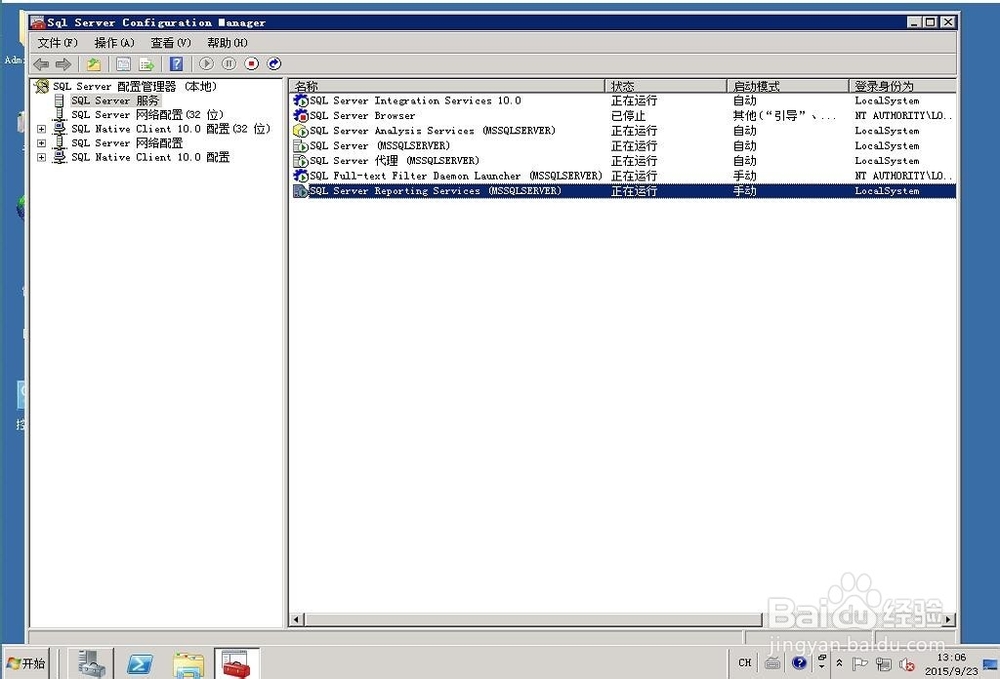
Task: Click the horizontal scrollbar right arrow
Action: click(949, 619)
